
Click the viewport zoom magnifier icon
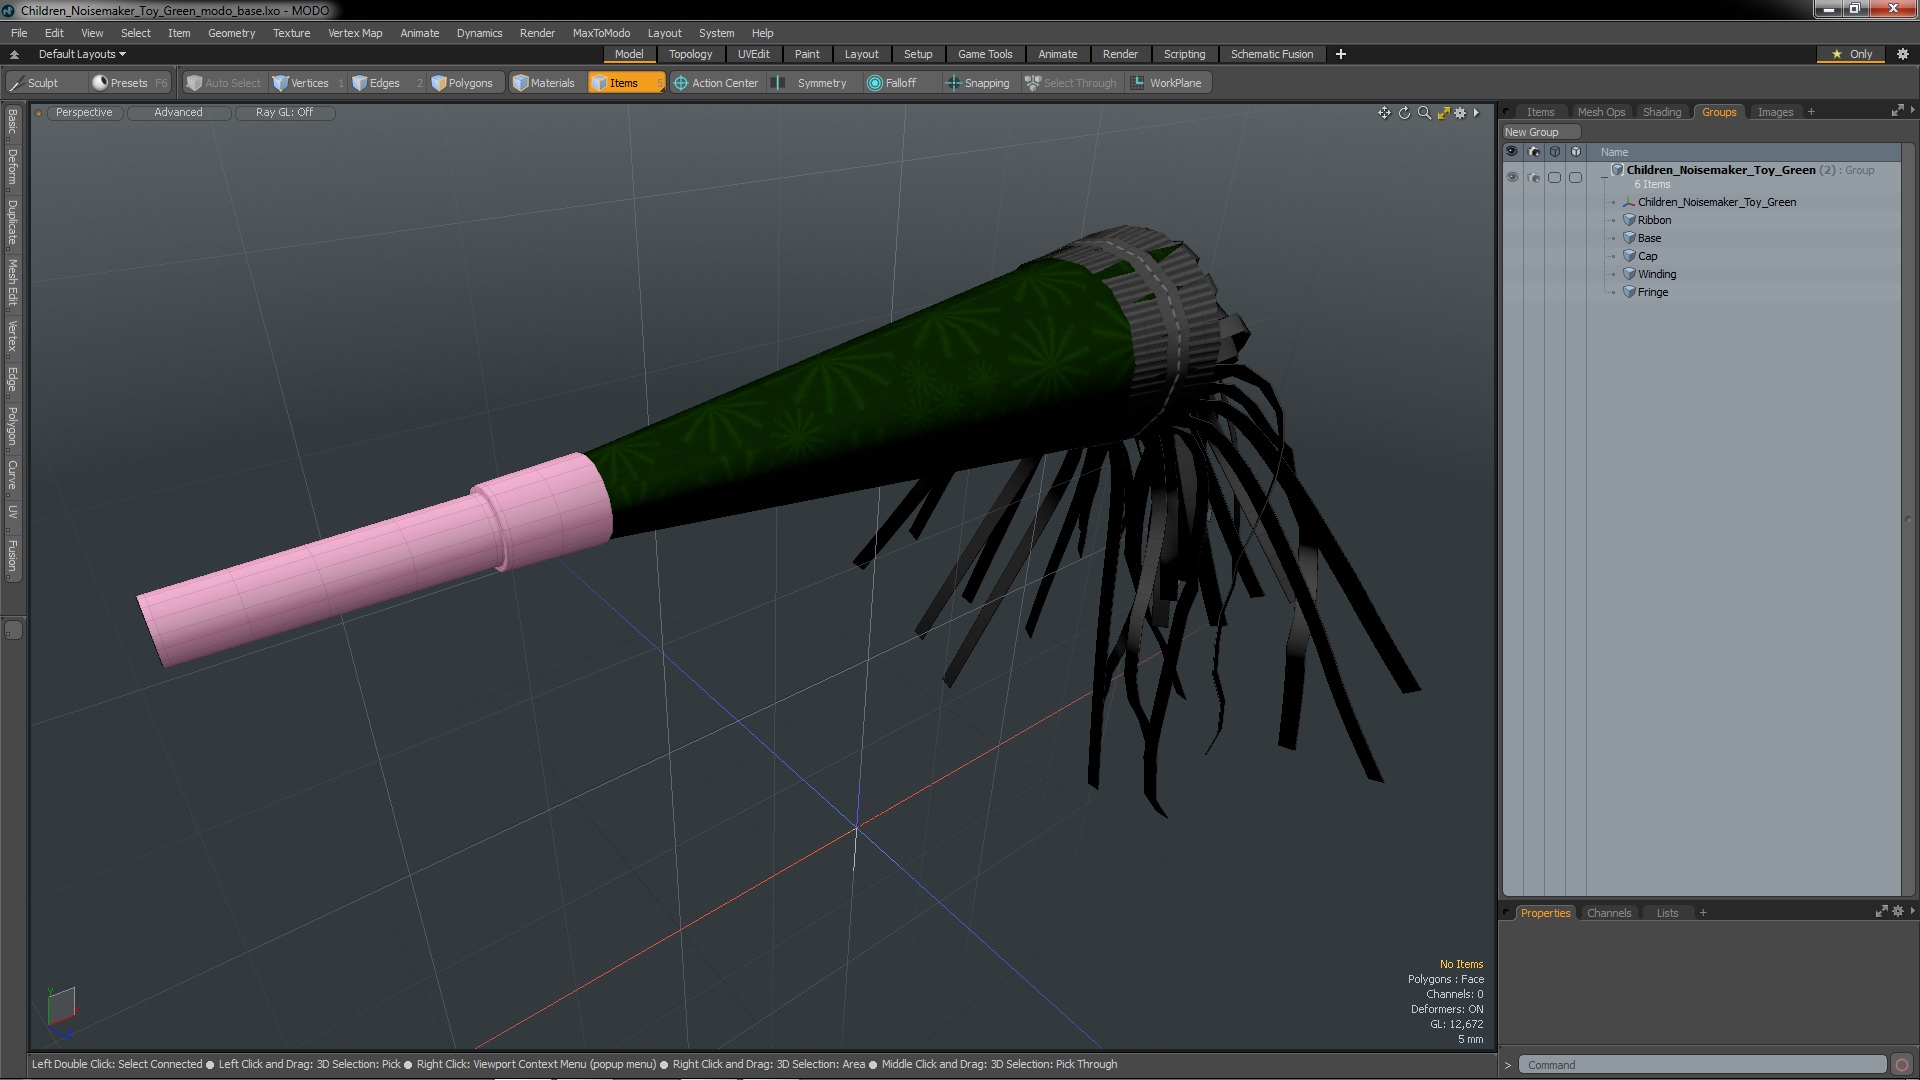[1424, 113]
